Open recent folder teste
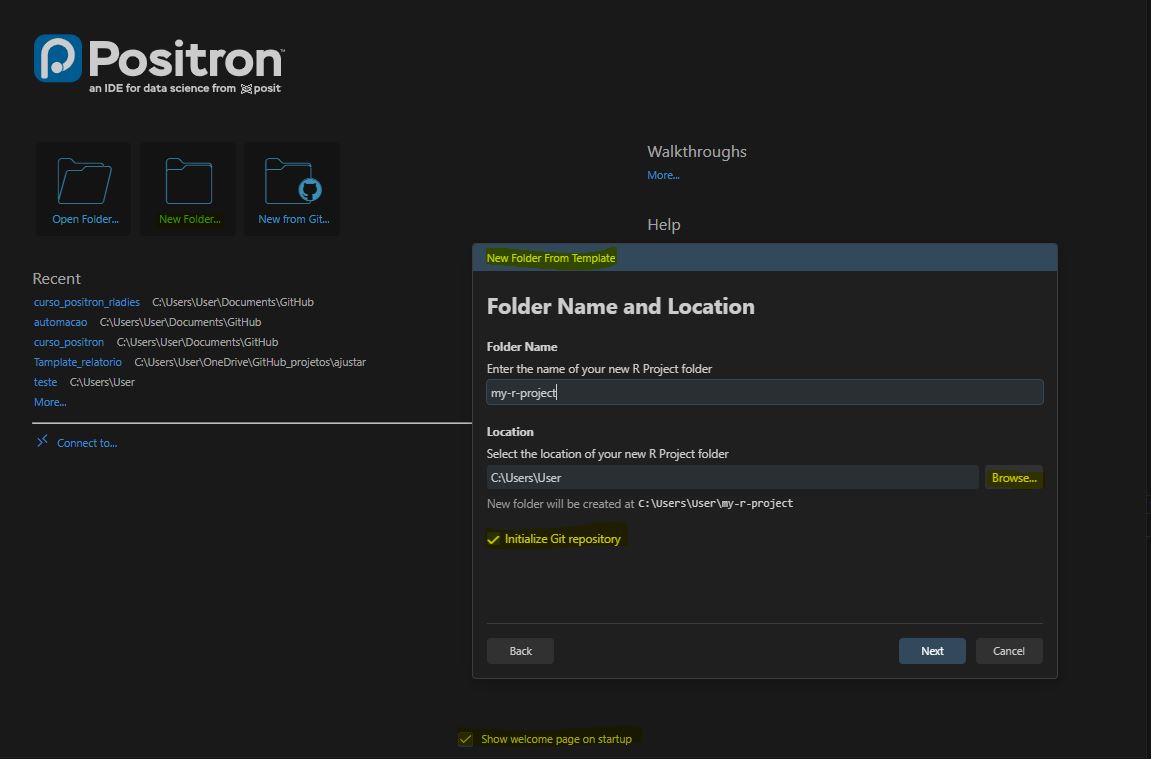Viewport: 1151px width, 759px height. [45, 382]
